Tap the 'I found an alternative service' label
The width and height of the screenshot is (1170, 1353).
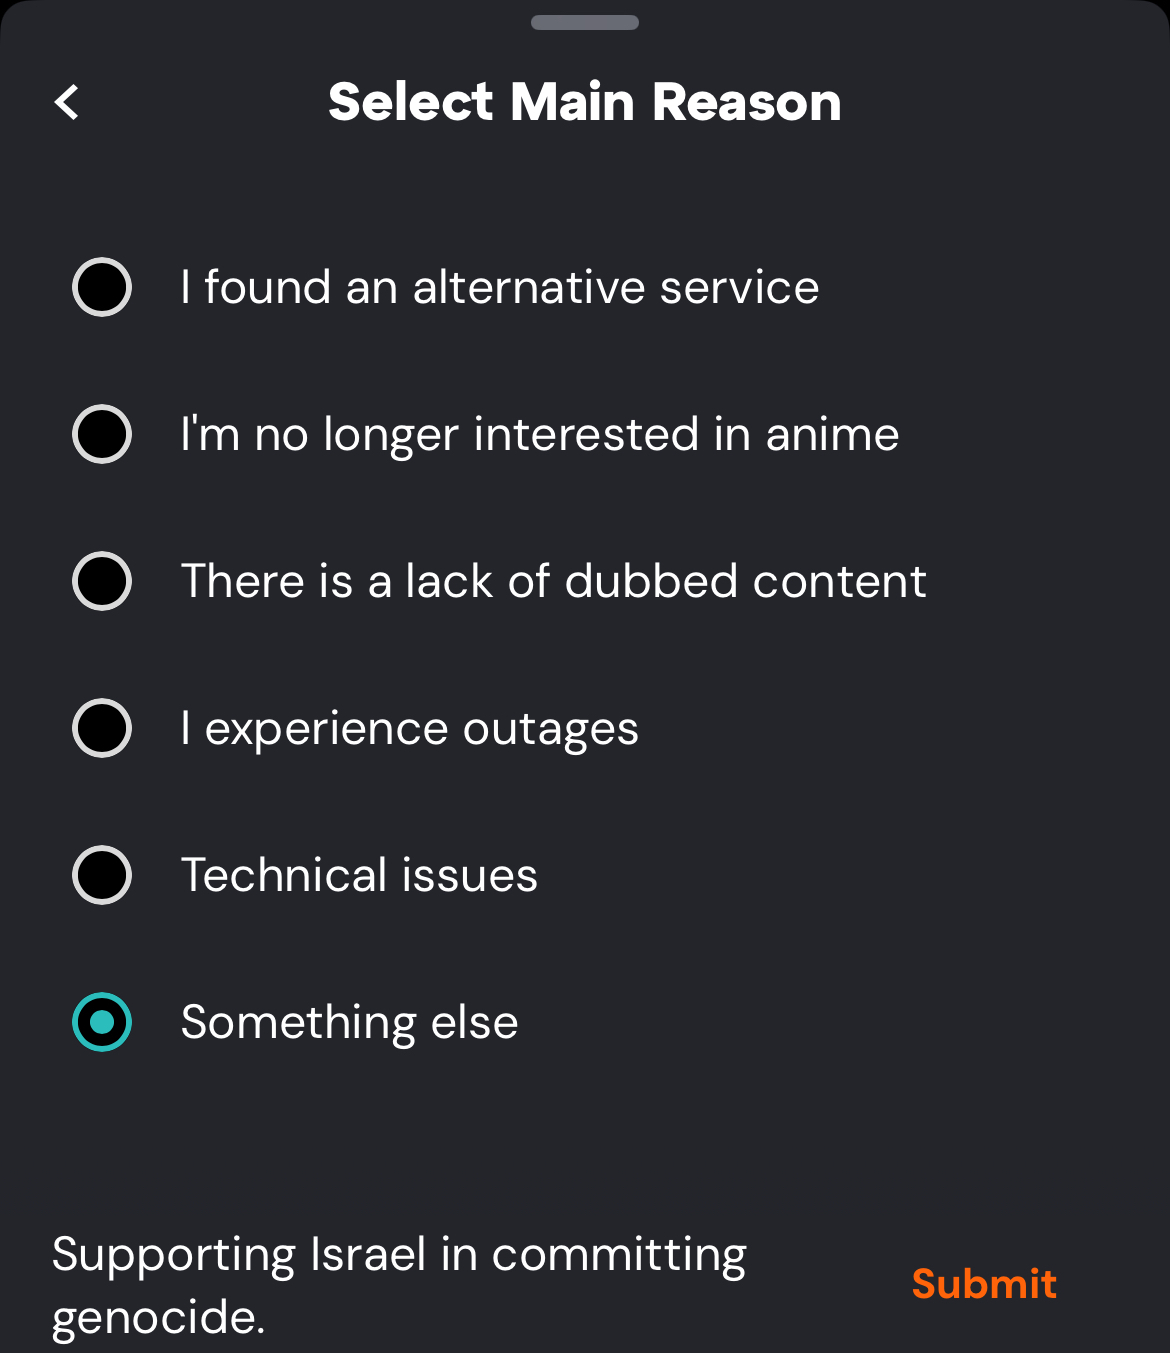pyautogui.click(x=499, y=288)
